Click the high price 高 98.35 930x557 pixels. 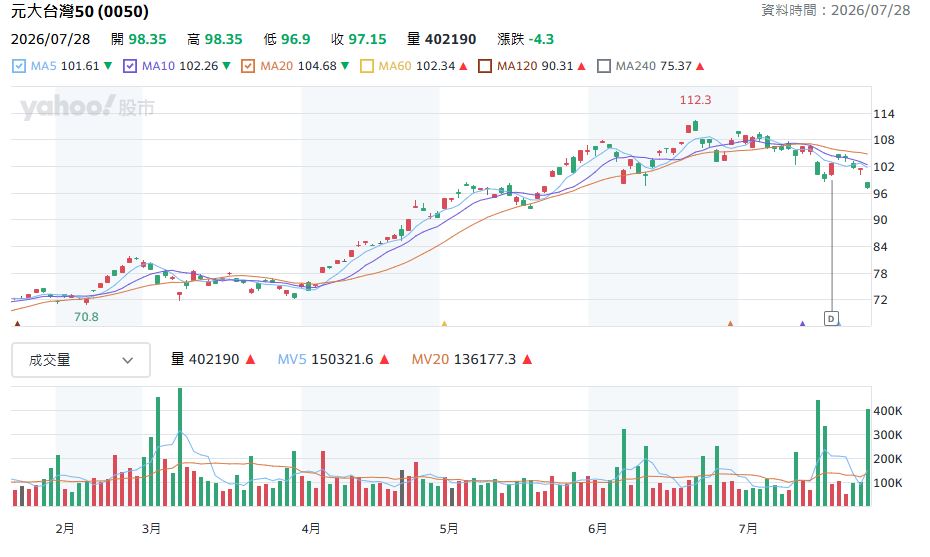pos(215,40)
